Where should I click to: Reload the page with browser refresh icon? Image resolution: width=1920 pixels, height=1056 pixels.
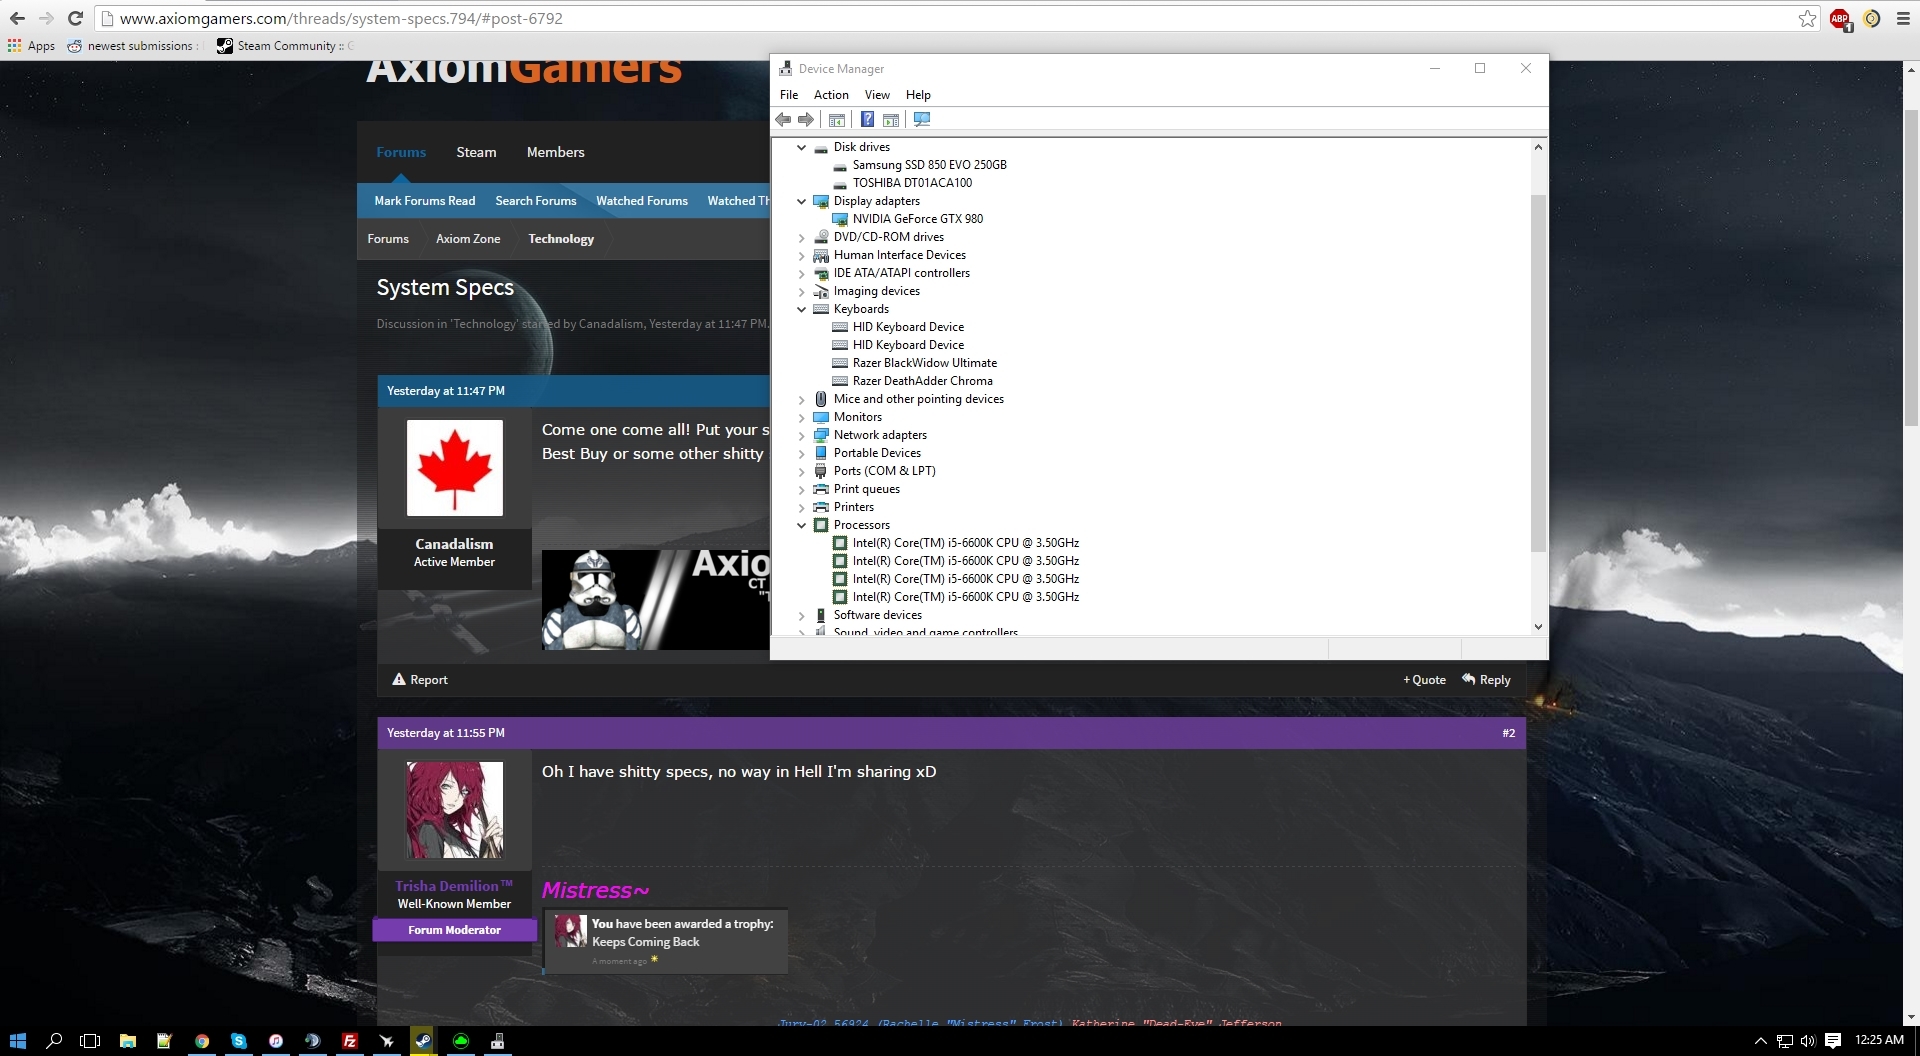point(75,18)
